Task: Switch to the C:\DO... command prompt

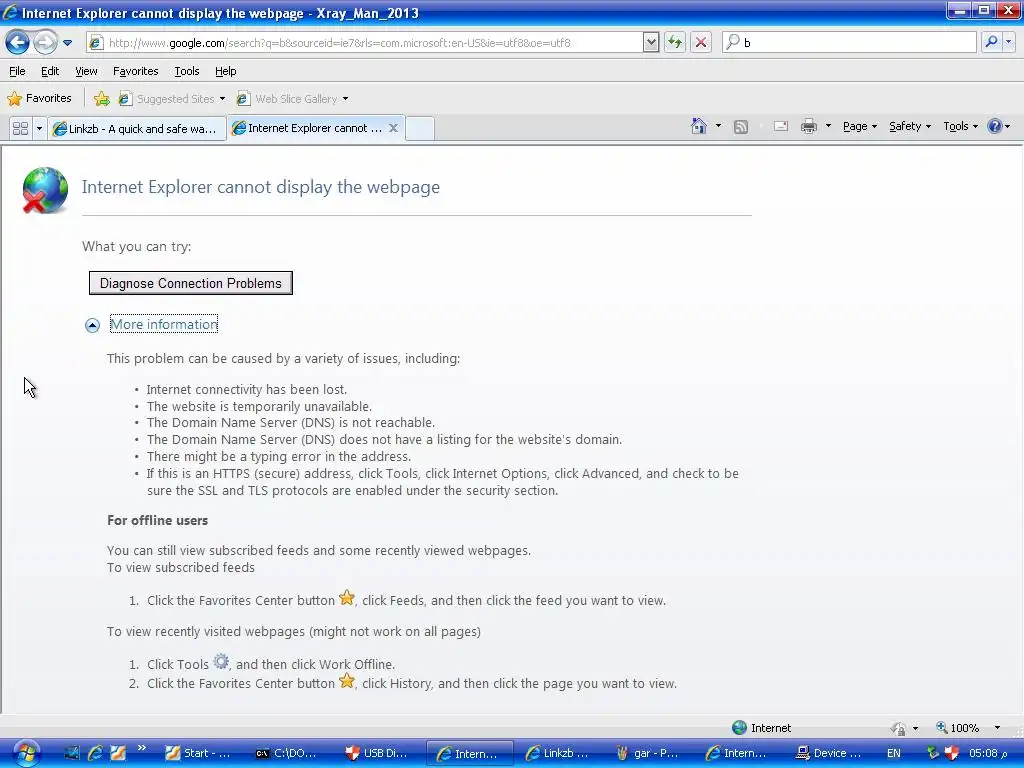Action: click(x=288, y=753)
